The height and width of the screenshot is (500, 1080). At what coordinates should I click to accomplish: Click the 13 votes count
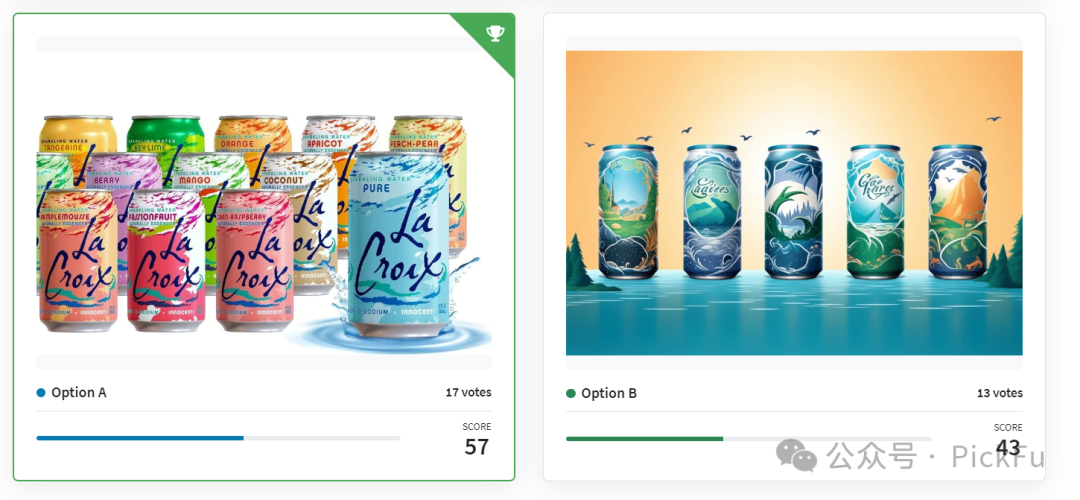pos(999,393)
